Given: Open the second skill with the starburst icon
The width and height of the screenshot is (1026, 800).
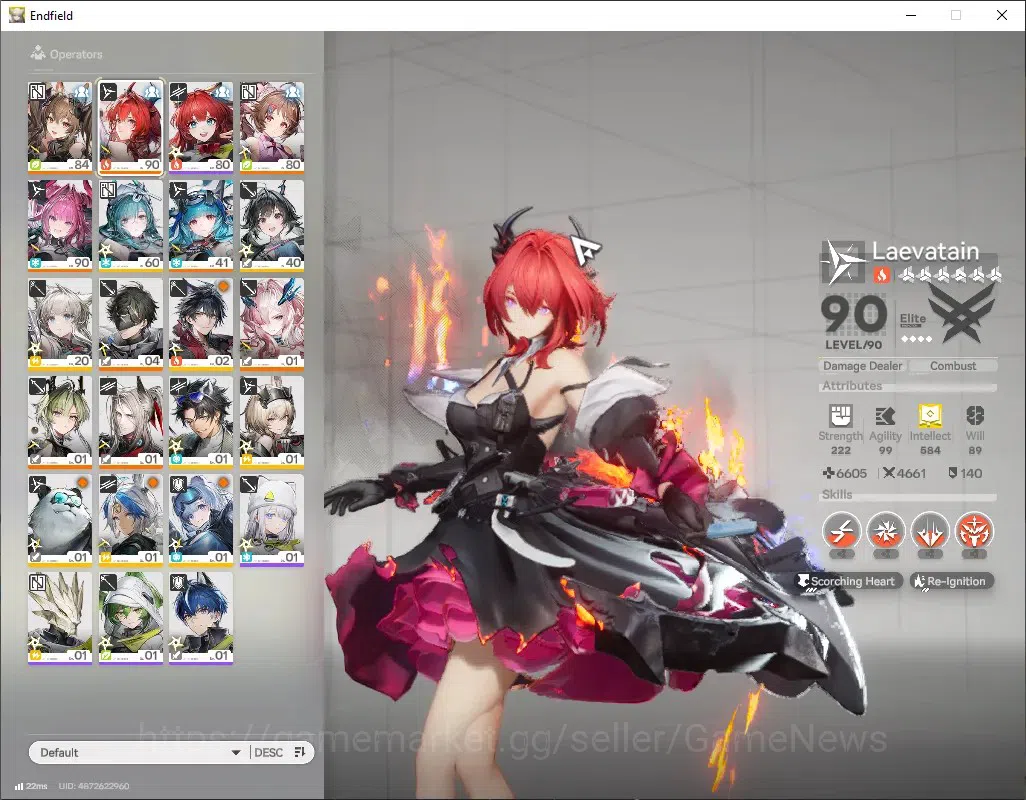Looking at the screenshot, I should pyautogui.click(x=886, y=530).
